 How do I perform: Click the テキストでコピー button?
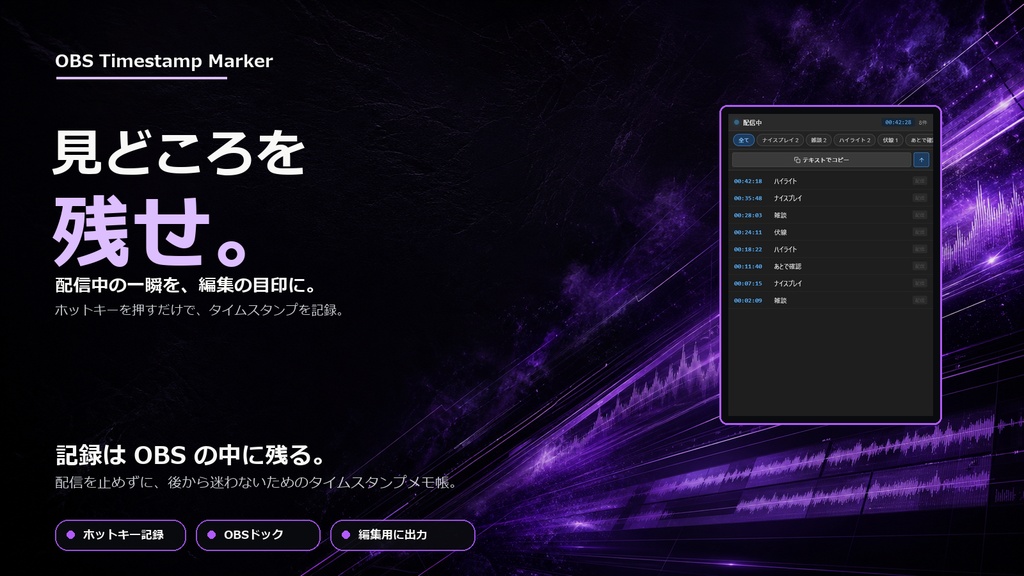(822, 159)
